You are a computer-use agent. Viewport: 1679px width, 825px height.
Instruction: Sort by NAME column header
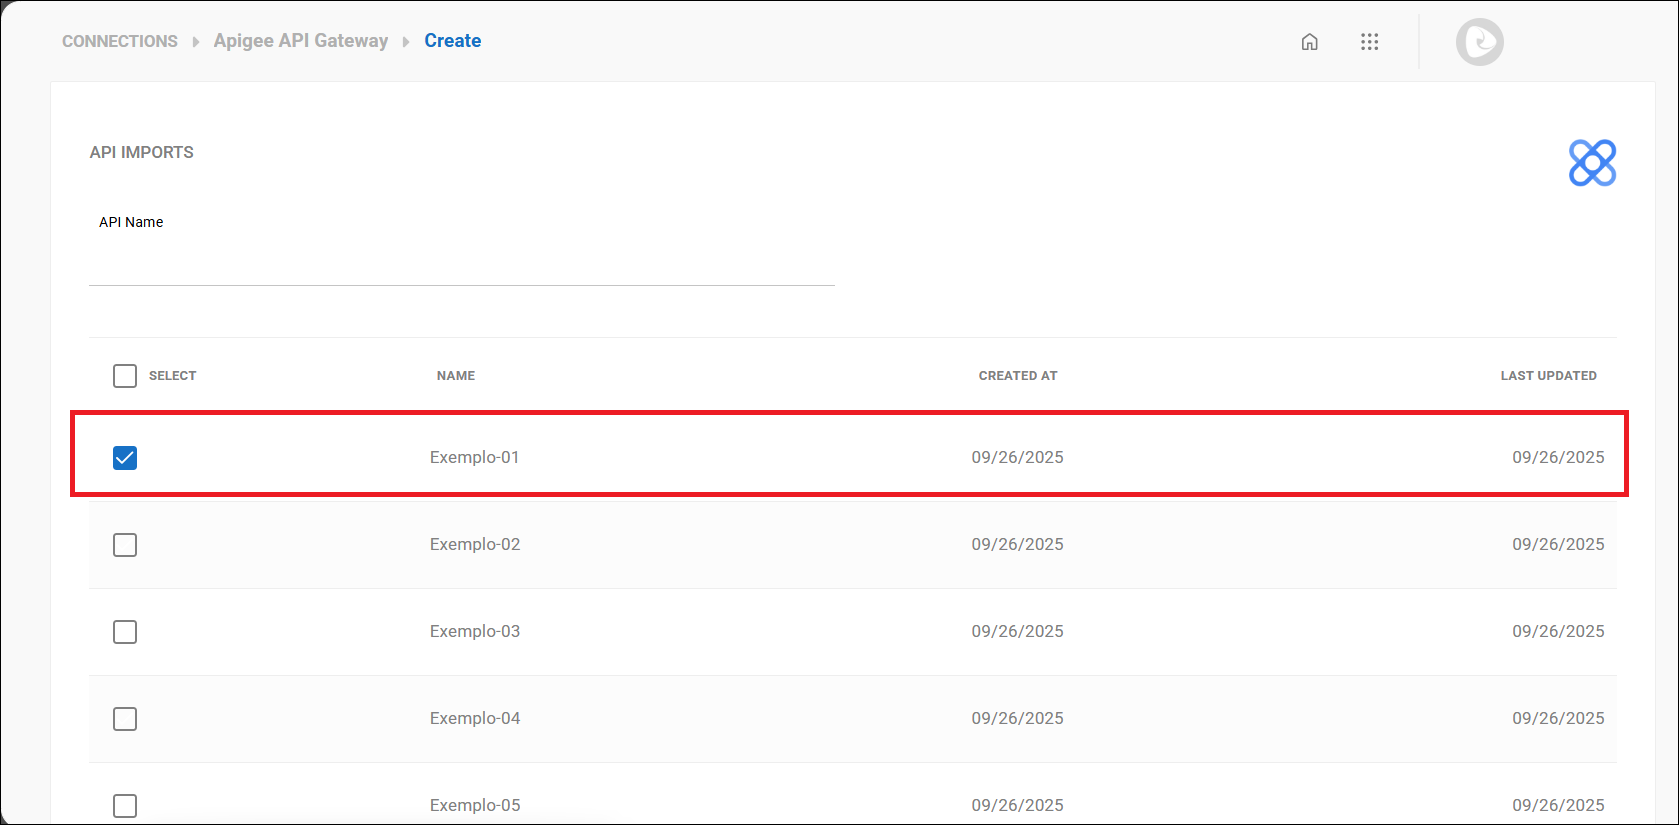[456, 376]
